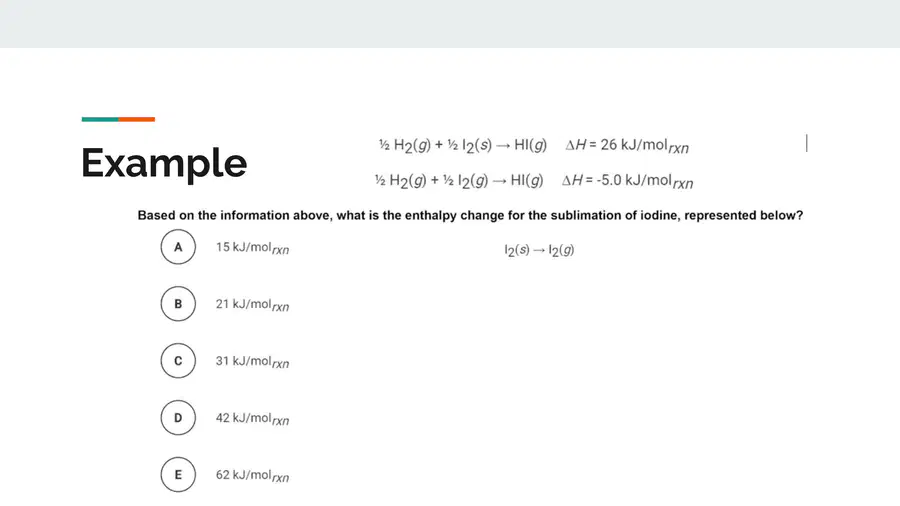Select the ΔH = 26 kJ/mol value

click(x=627, y=146)
